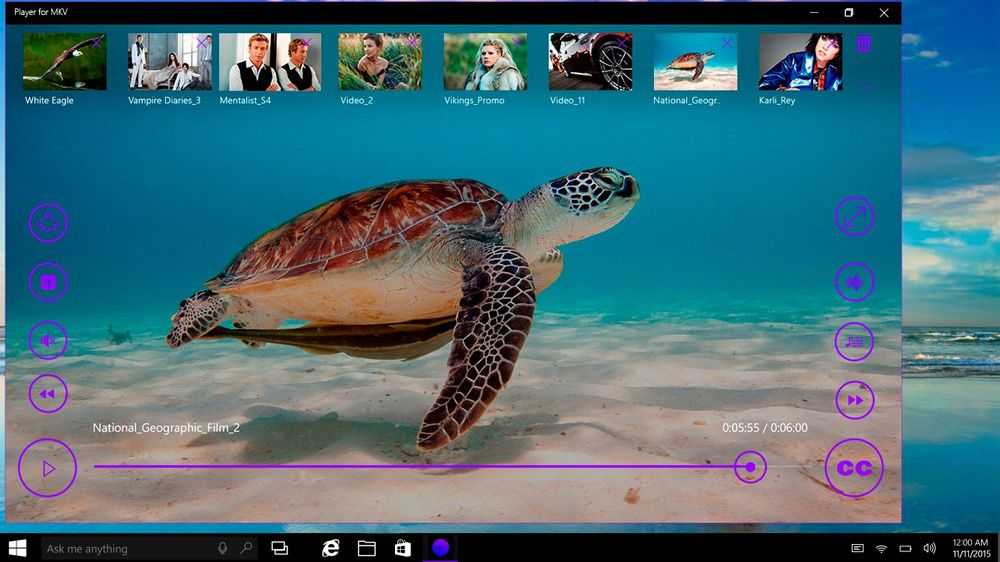
Task: Open the Mentalist_S4 thumbnail
Action: point(270,62)
